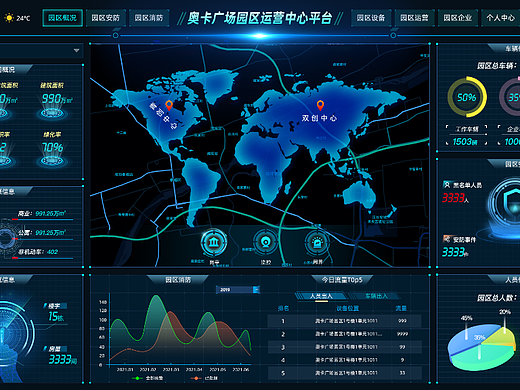The width and height of the screenshot is (520, 390).
Task: Click the 2021.04 x-axis label
Action: (x=194, y=369)
